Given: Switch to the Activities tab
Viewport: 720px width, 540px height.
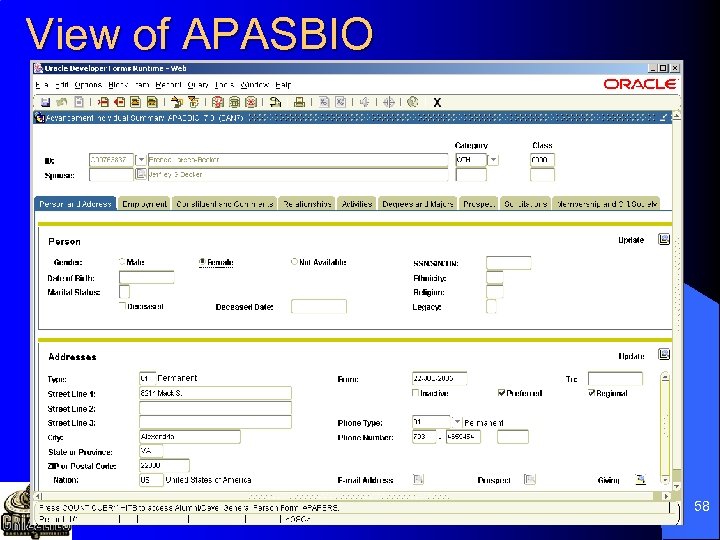Looking at the screenshot, I should click(x=357, y=204).
